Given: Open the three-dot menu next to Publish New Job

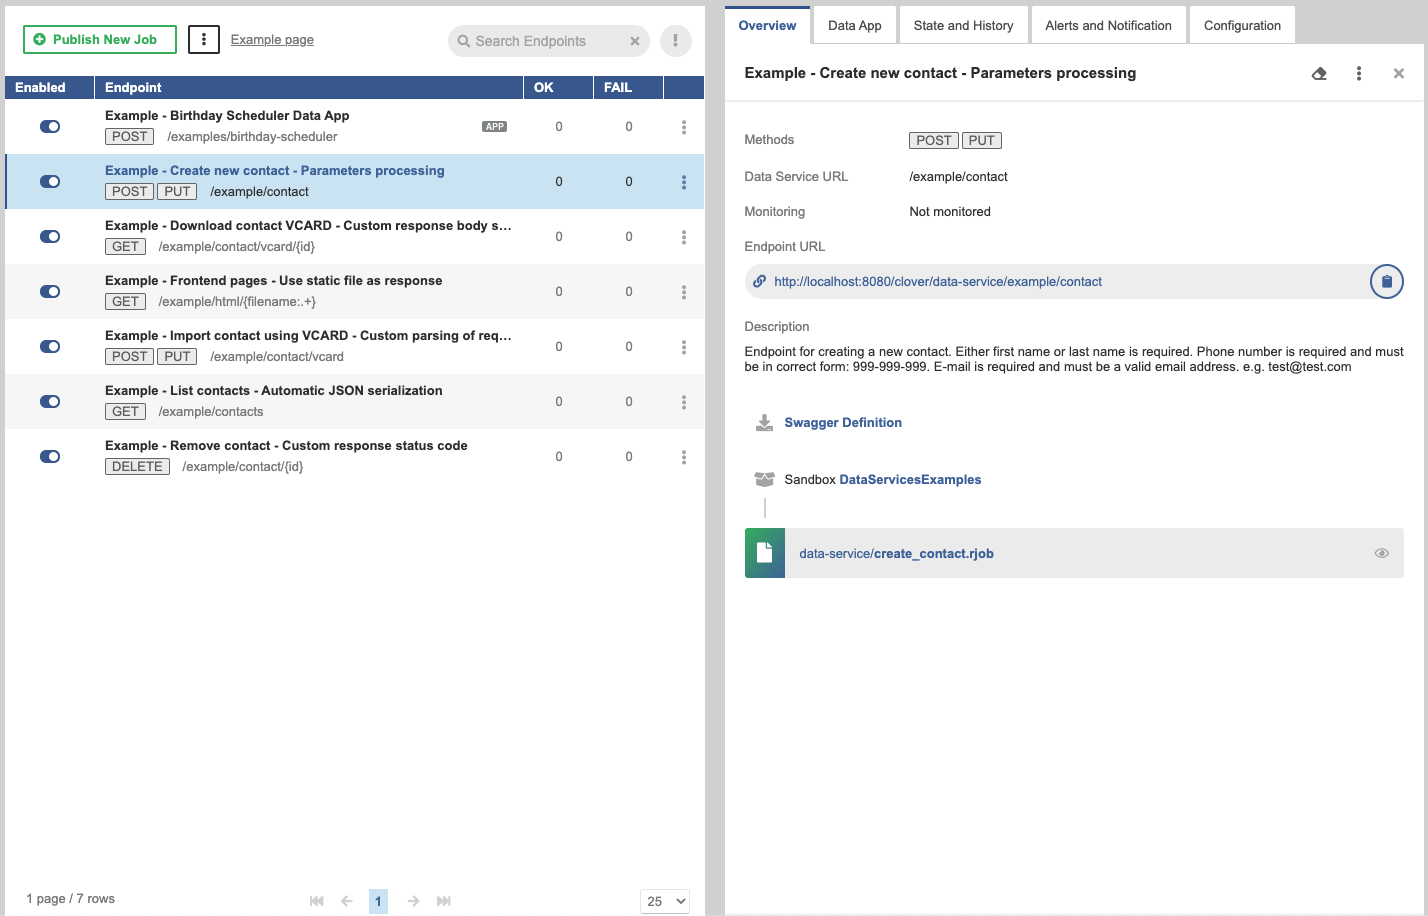Looking at the screenshot, I should pos(204,40).
